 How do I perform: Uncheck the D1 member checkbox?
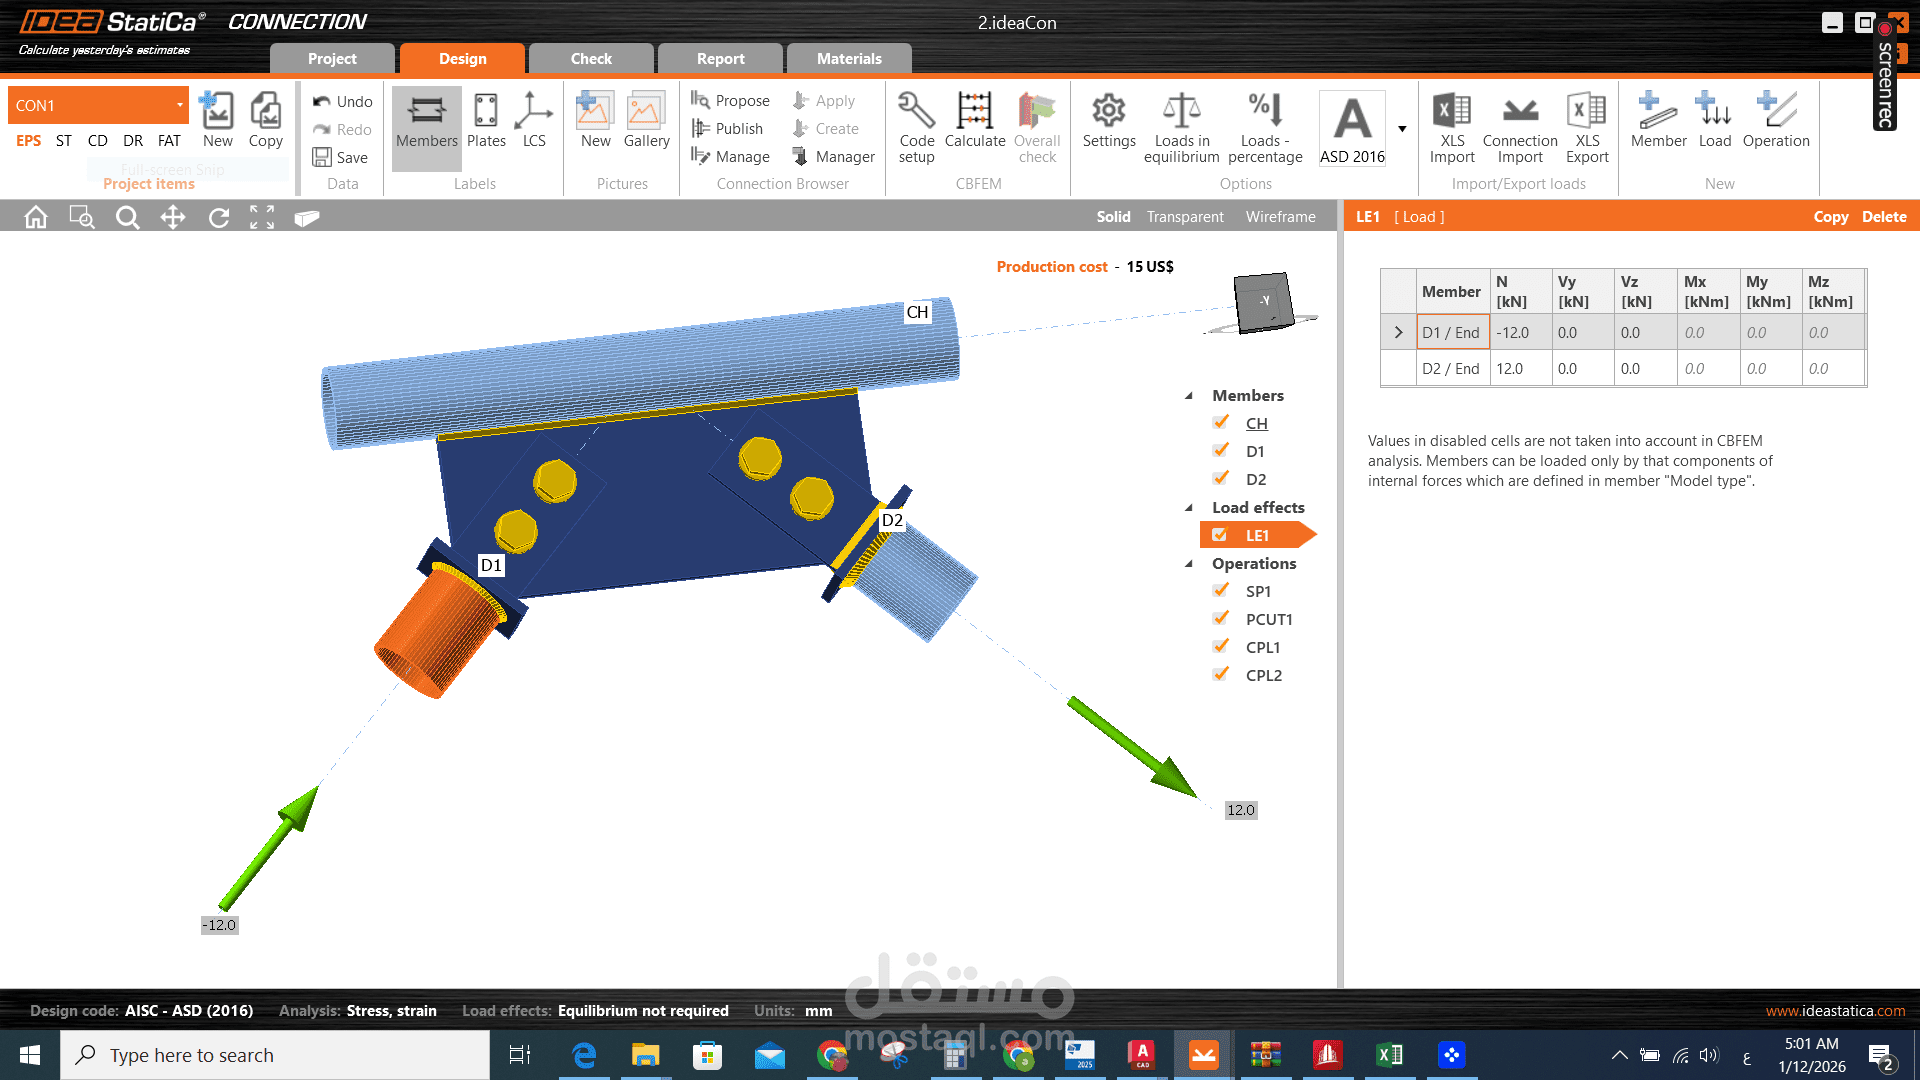[1221, 451]
